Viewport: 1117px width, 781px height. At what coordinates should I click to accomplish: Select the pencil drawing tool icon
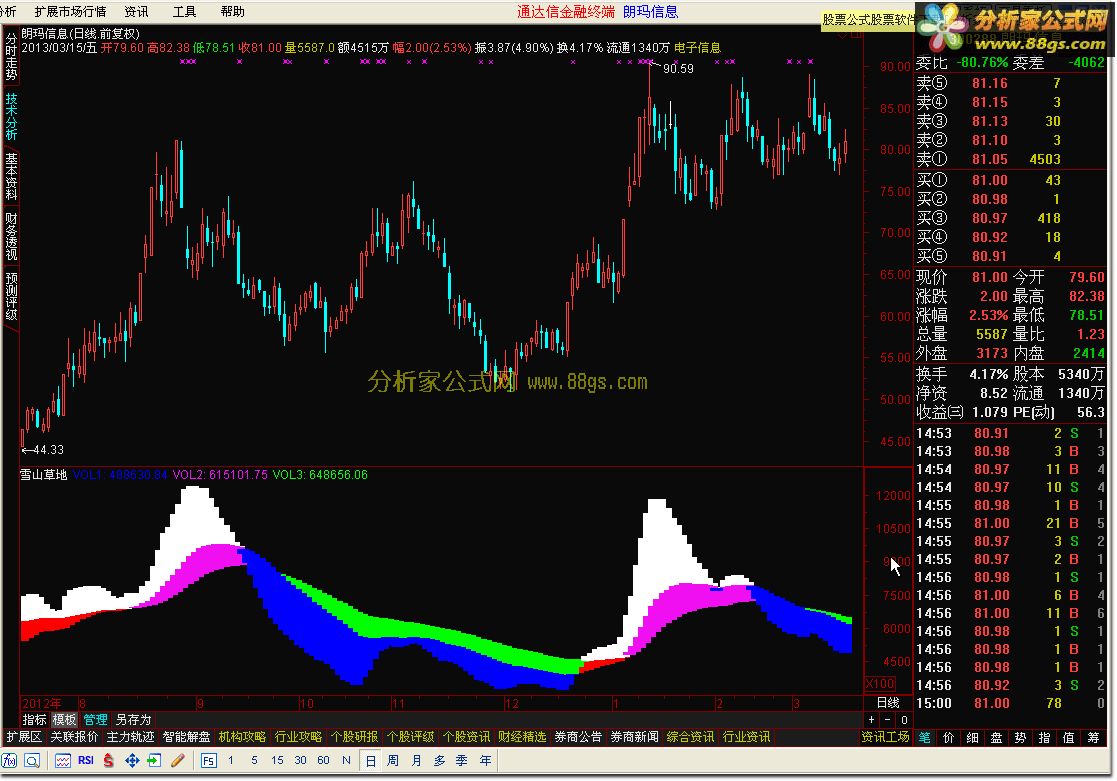(x=177, y=760)
